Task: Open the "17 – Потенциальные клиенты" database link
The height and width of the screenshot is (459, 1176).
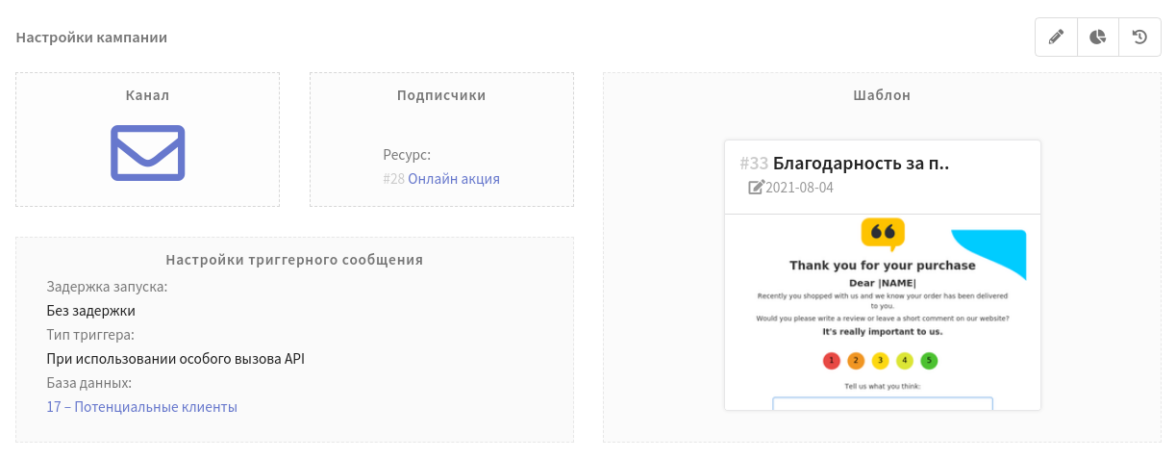Action: pos(142,407)
